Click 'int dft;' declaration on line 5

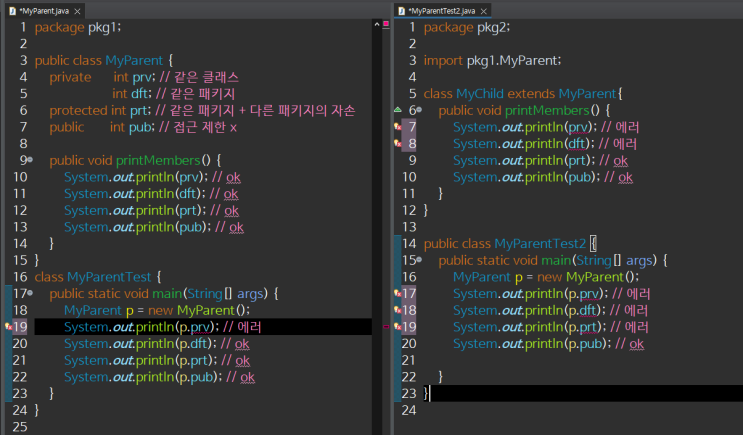(132, 94)
